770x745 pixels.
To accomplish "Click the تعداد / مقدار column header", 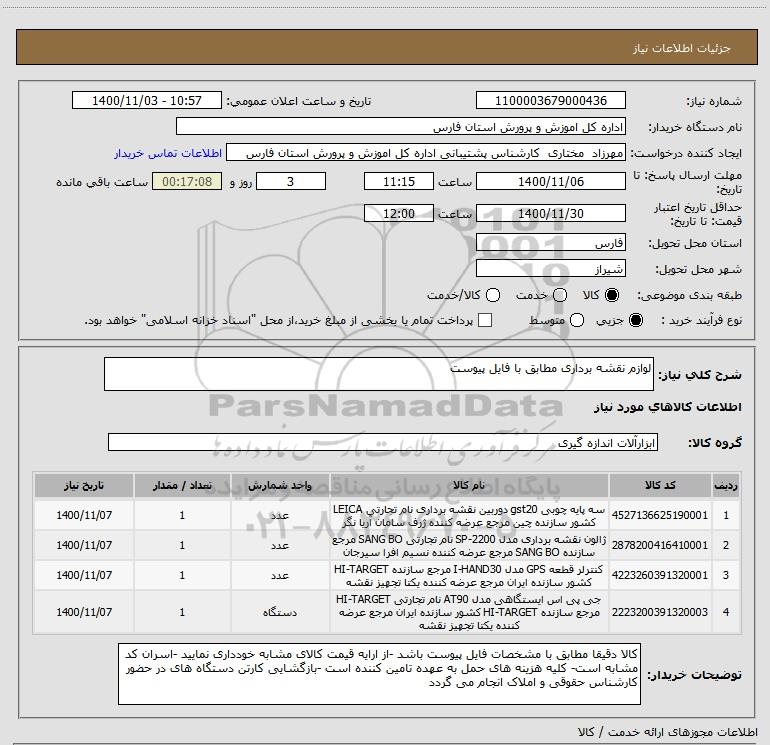I will click(182, 485).
